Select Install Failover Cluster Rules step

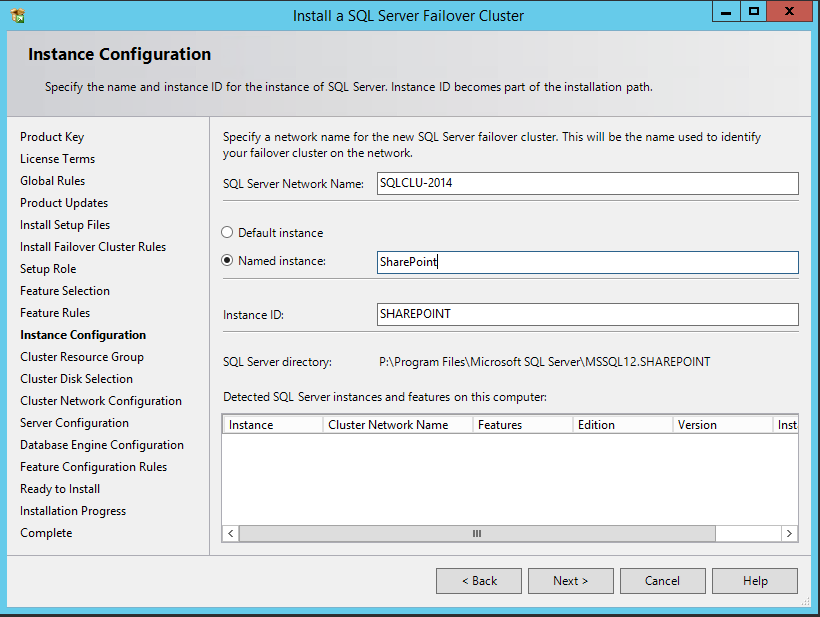coord(93,247)
